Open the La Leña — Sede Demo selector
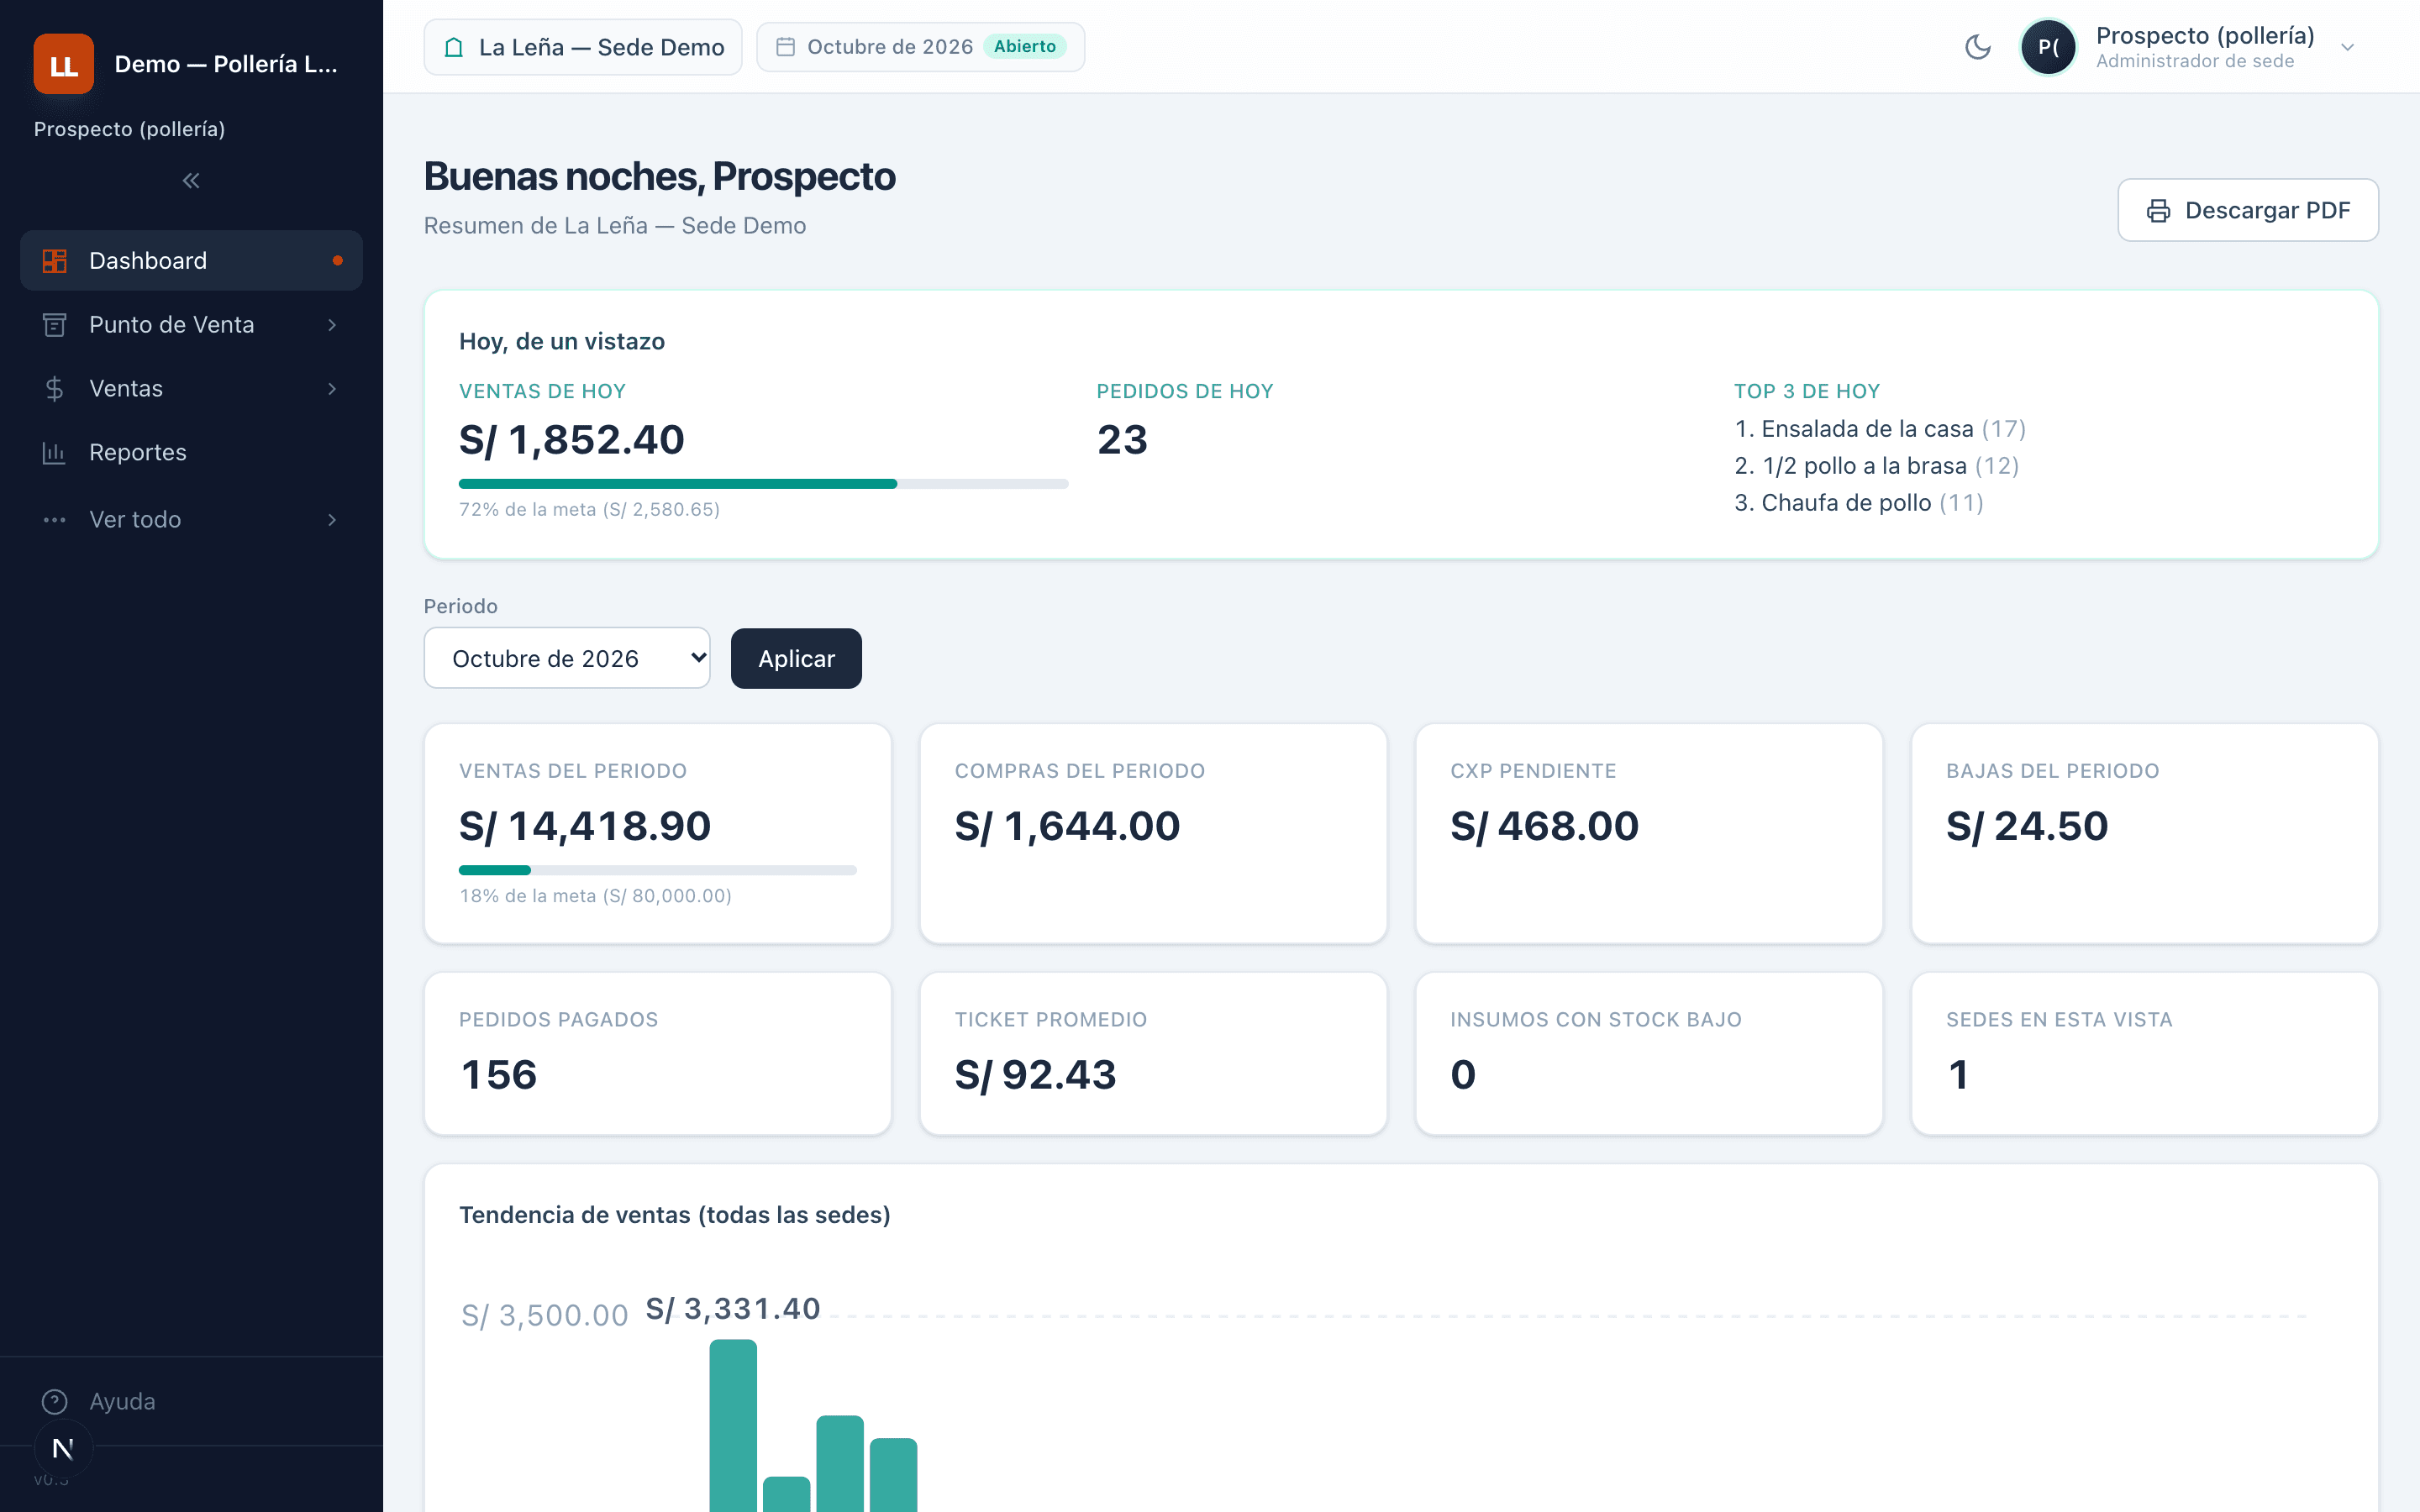The height and width of the screenshot is (1512, 2420). 583,47
